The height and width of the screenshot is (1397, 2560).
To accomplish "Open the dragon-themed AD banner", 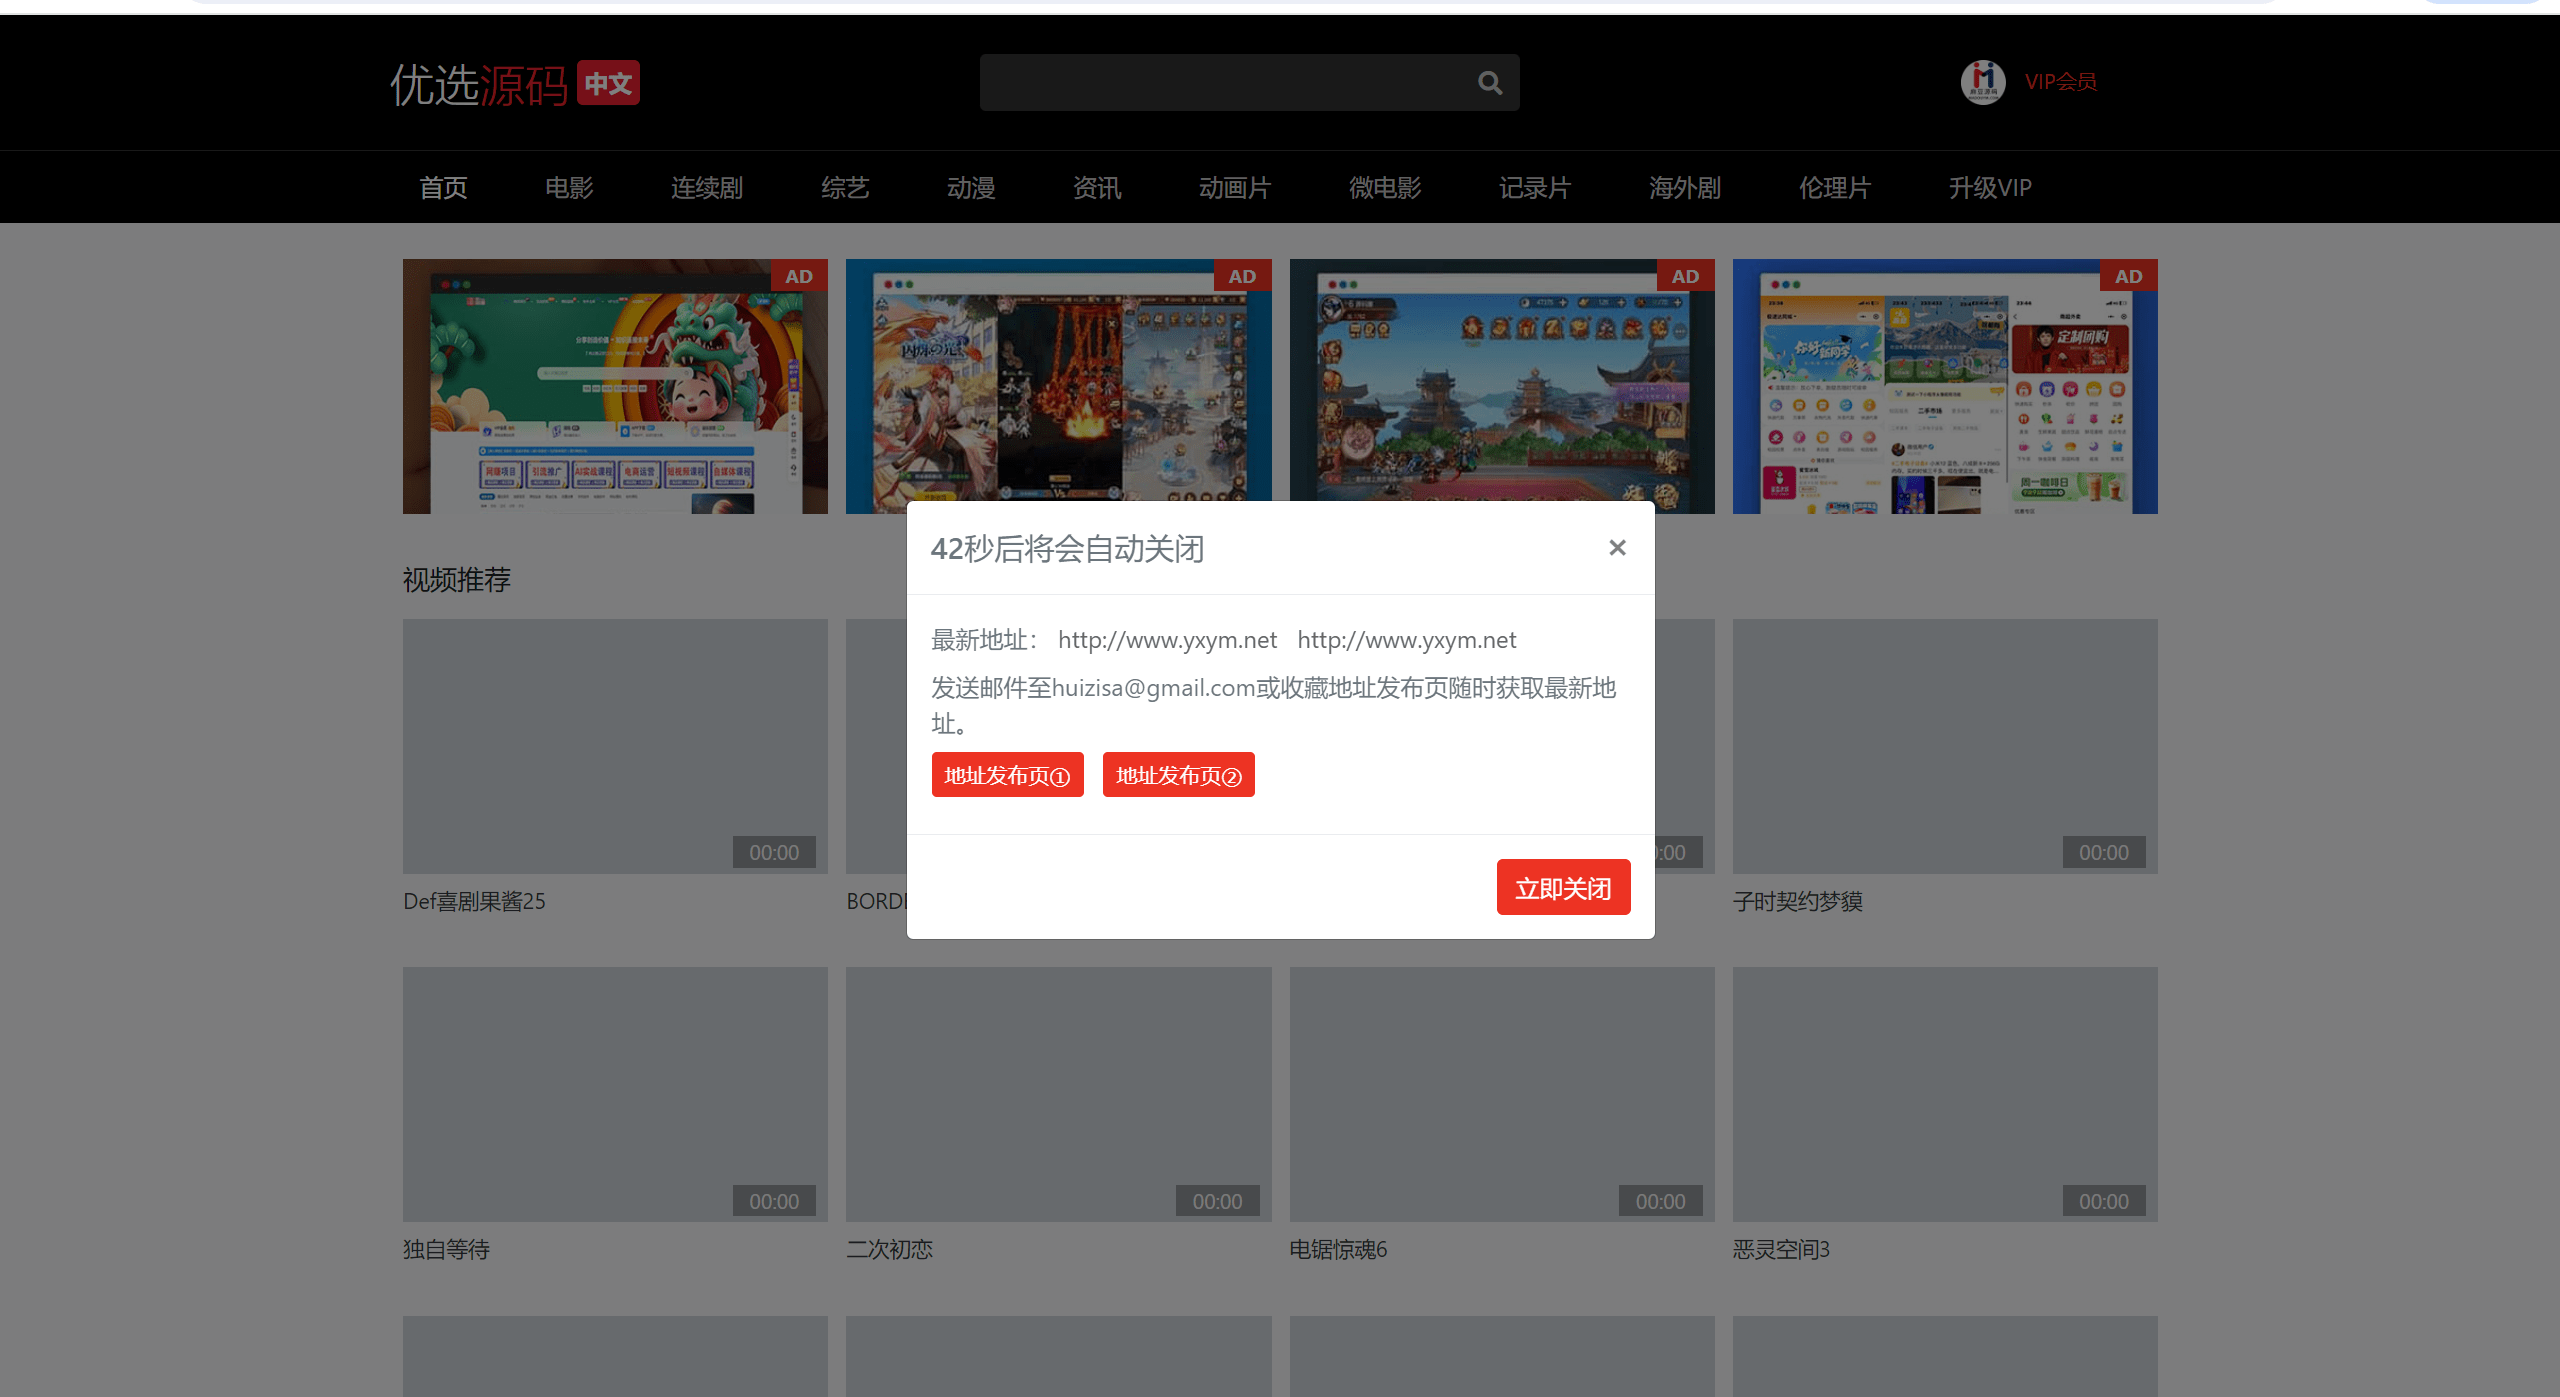I will [x=615, y=387].
